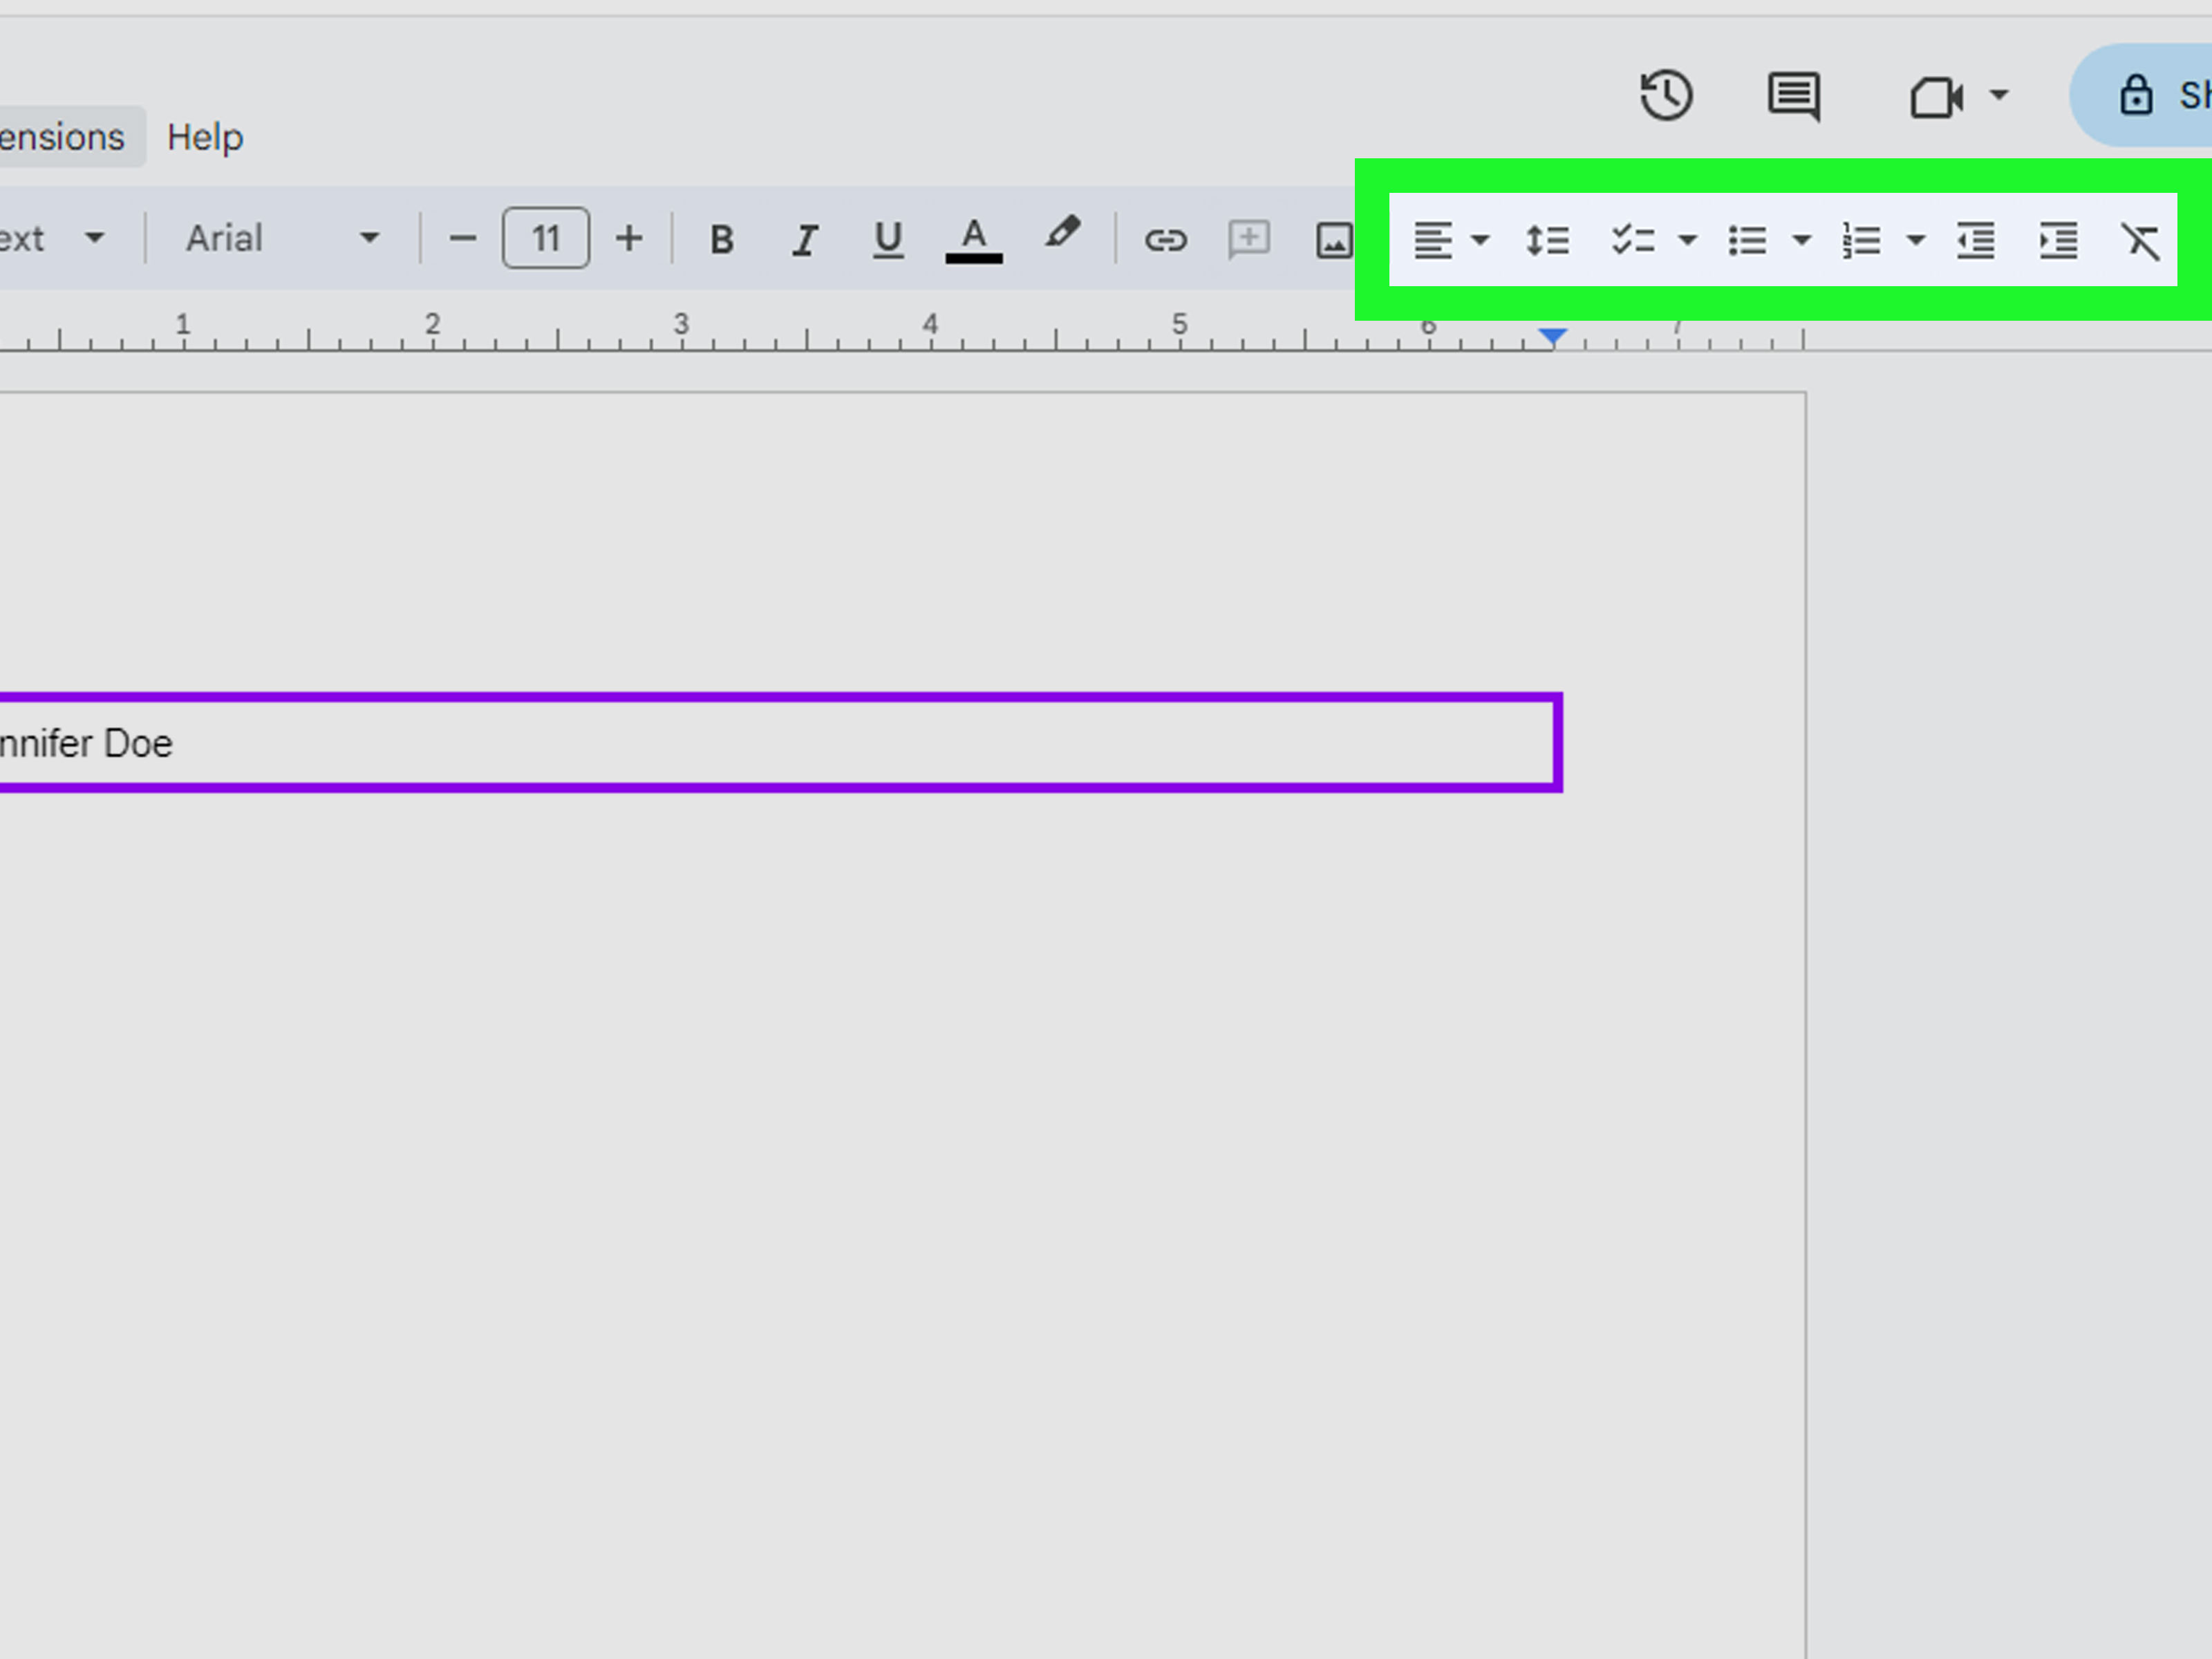Decrease indent icon
This screenshot has width=2212, height=1659.
1976,241
